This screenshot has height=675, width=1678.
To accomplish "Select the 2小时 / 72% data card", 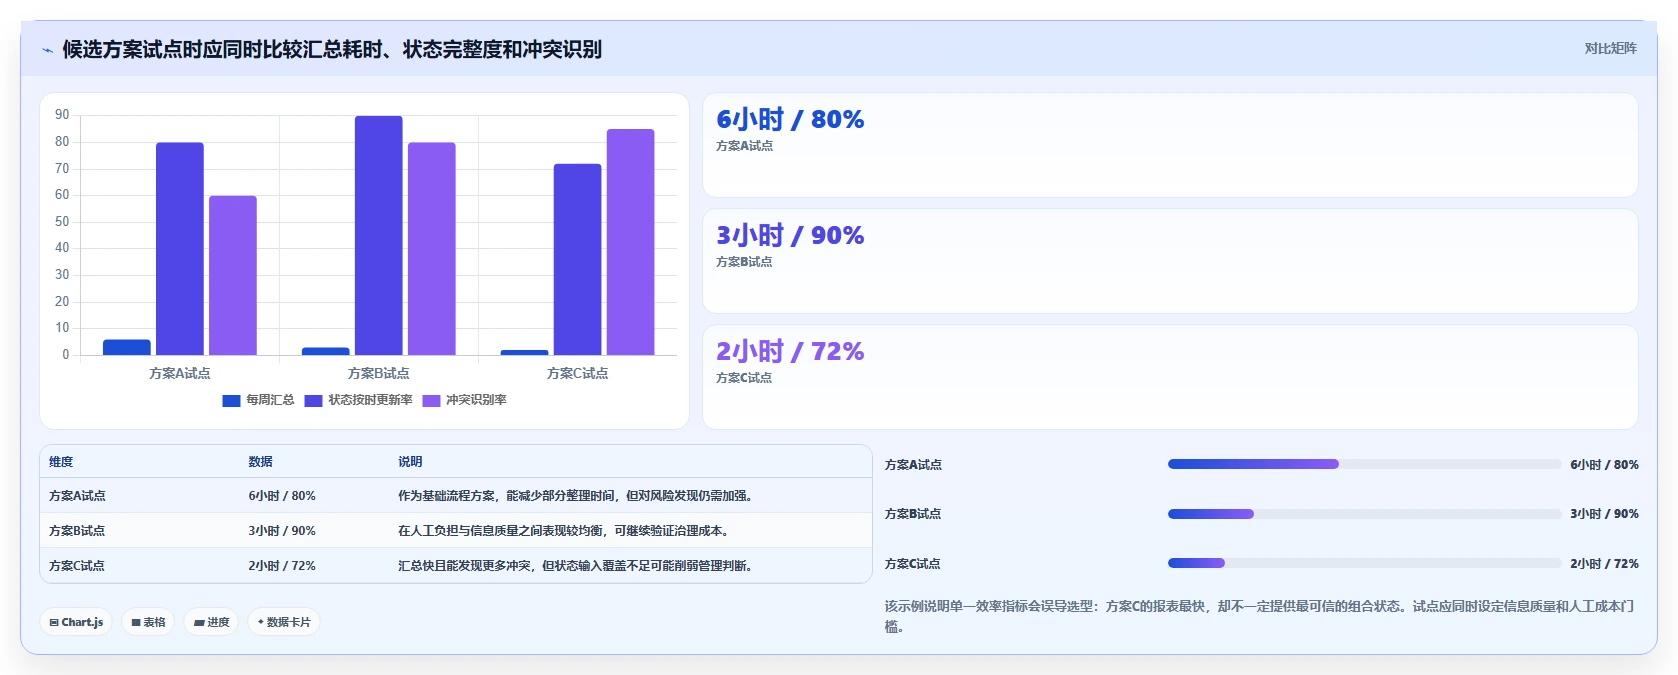I will tap(1170, 377).
